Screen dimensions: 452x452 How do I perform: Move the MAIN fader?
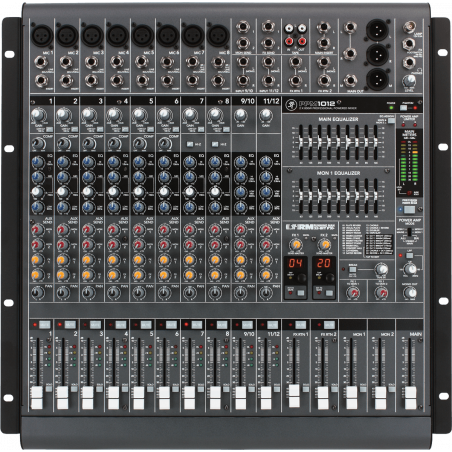point(410,398)
